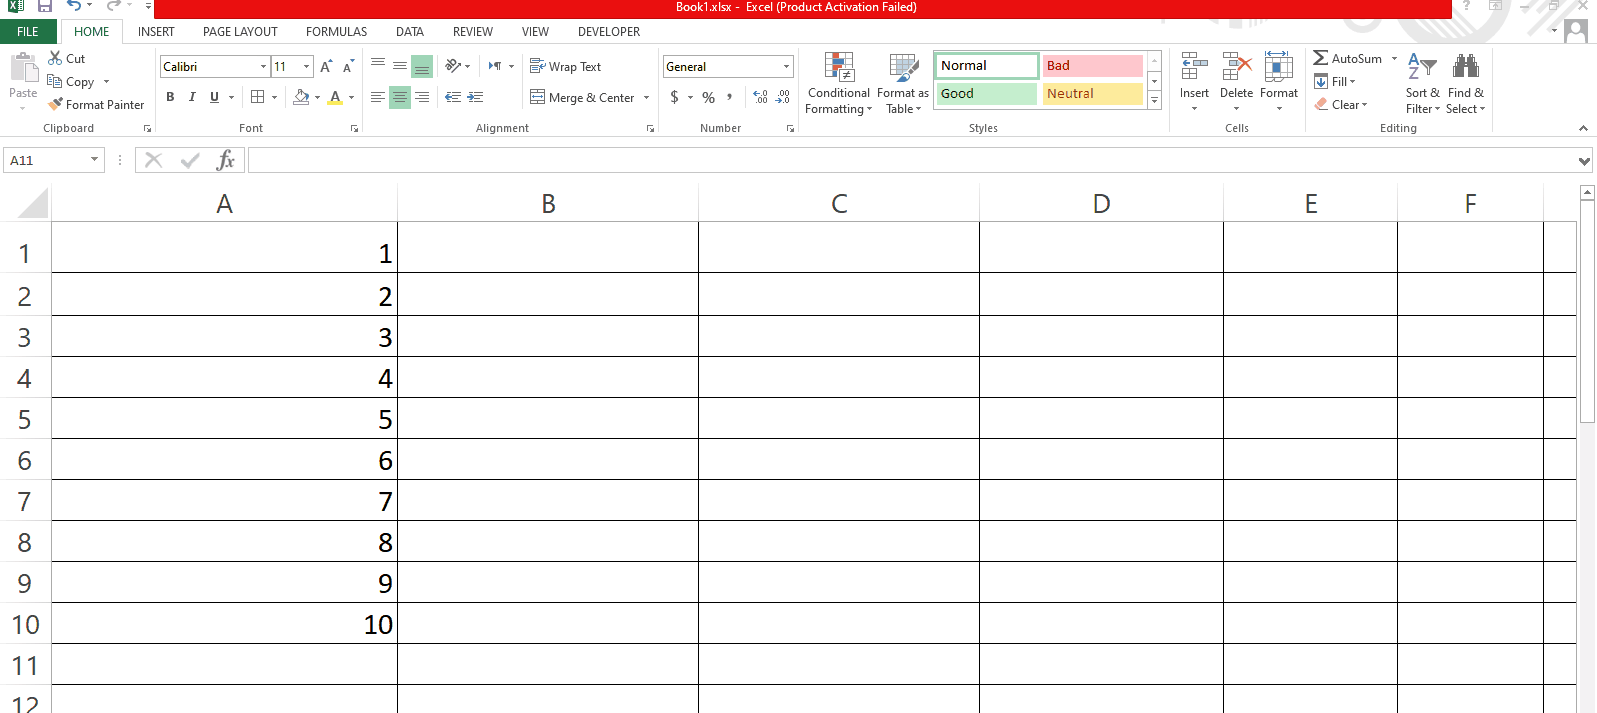1597x713 pixels.
Task: Toggle italic formatting
Action: tap(192, 97)
